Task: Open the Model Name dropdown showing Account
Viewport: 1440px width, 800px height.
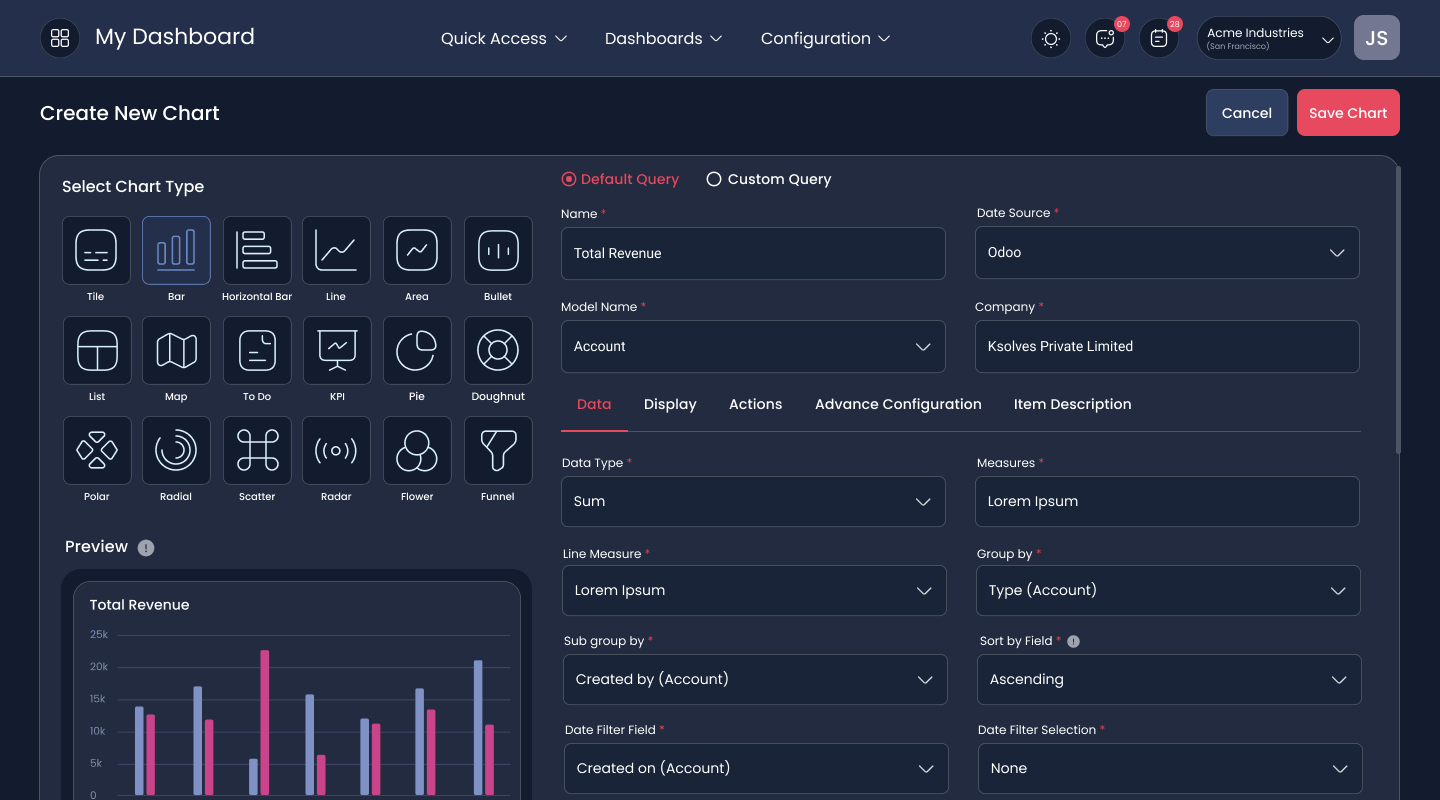Action: [753, 346]
